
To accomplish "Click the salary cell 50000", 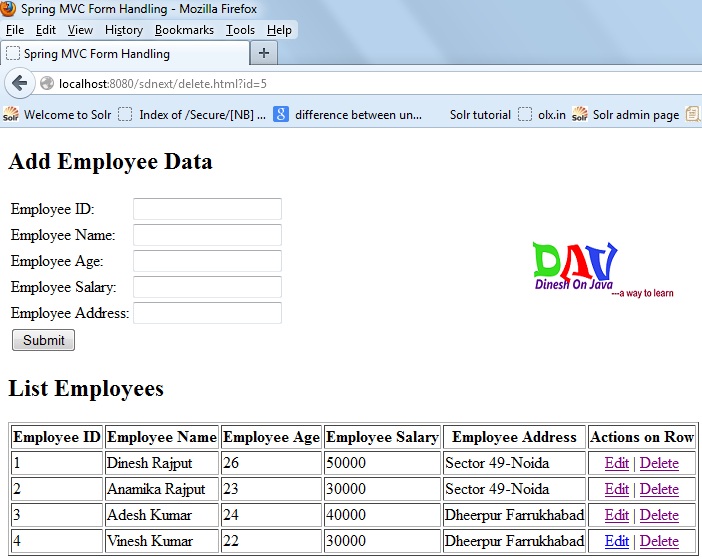I will [x=382, y=463].
